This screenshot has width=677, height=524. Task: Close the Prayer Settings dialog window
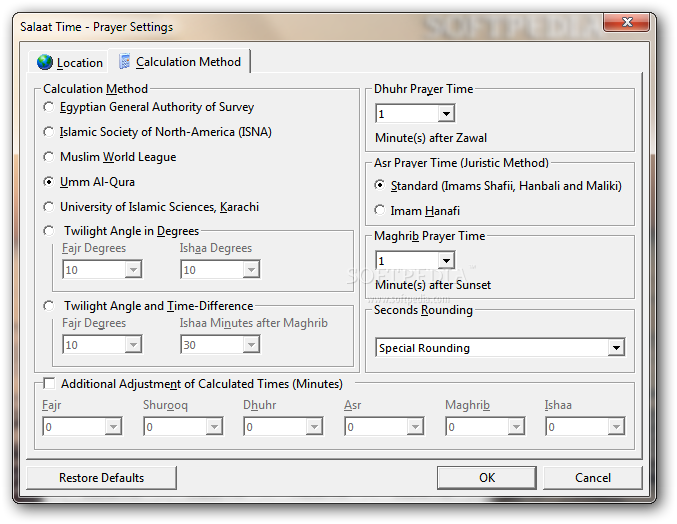(626, 22)
